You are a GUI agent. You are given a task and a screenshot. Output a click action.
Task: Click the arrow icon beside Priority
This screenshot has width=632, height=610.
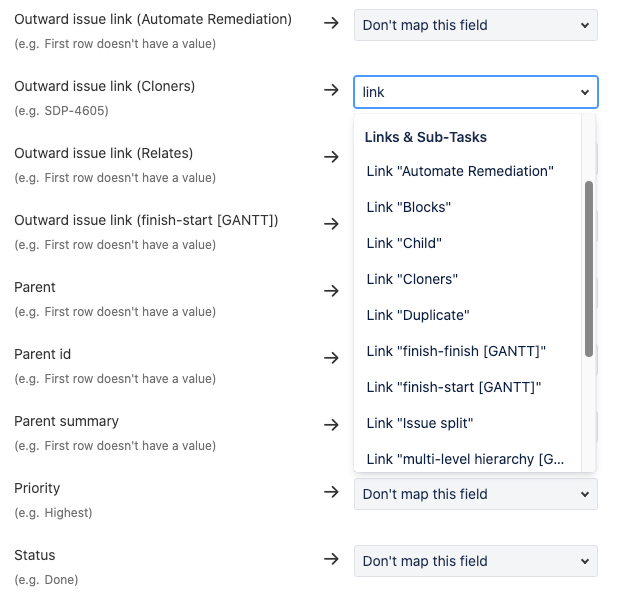click(331, 492)
